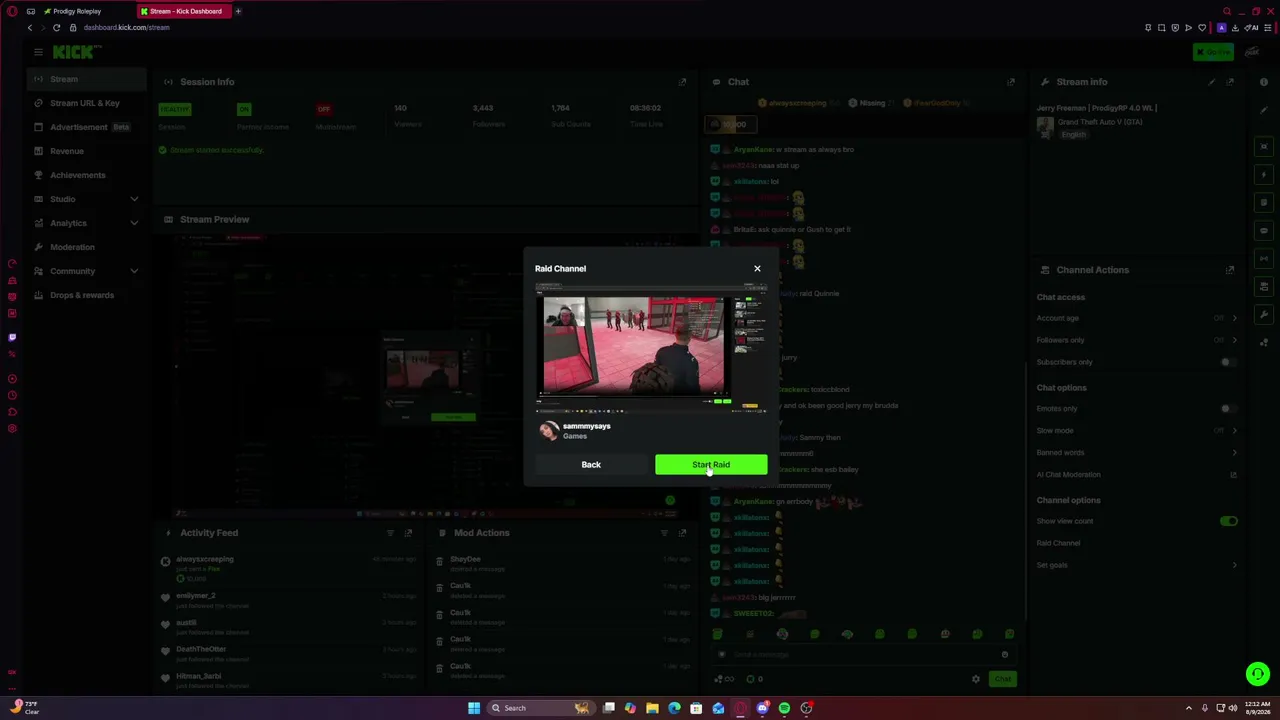Open the Moderation sidebar item
The height and width of the screenshot is (720, 1280).
coord(88,247)
